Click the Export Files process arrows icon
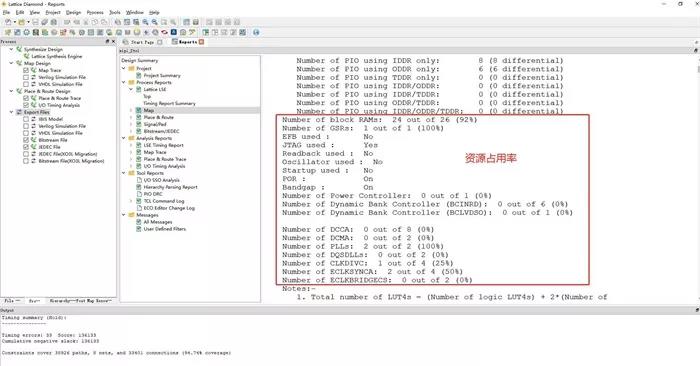The width and height of the screenshot is (700, 366). point(19,112)
